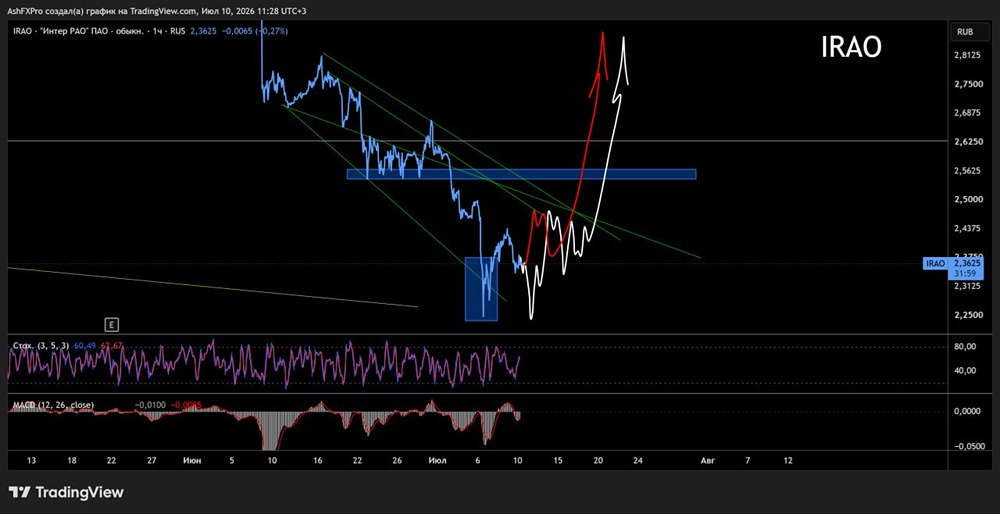Select the wide blue resistance zone rectangle
This screenshot has height=514, width=1000.
[521, 174]
